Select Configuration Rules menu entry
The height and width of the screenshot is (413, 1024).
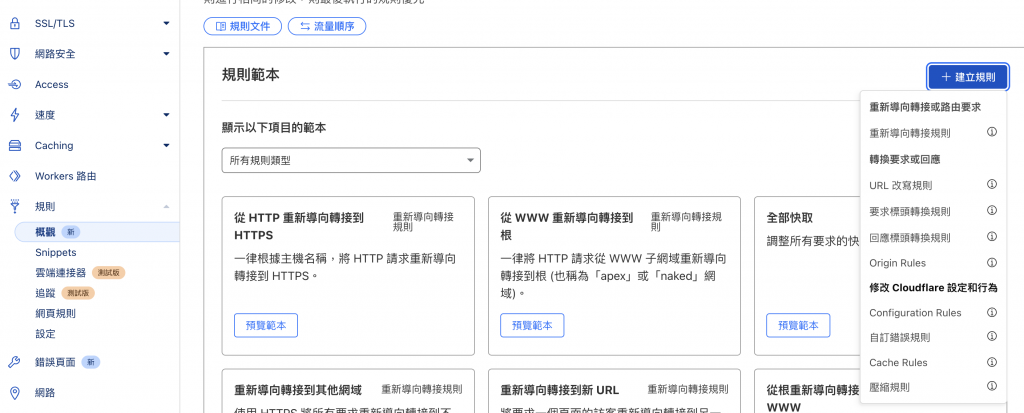click(x=915, y=312)
